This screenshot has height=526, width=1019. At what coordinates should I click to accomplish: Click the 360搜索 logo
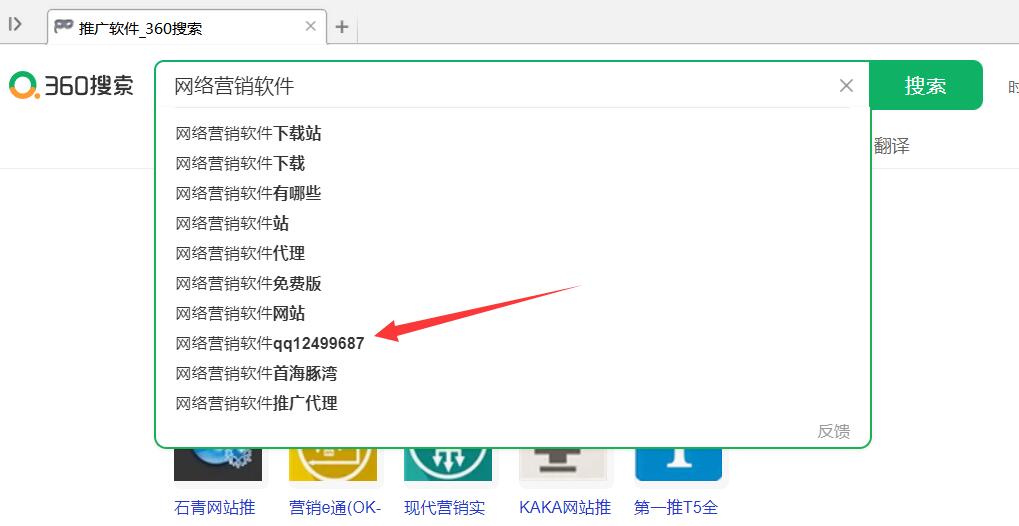tap(72, 86)
